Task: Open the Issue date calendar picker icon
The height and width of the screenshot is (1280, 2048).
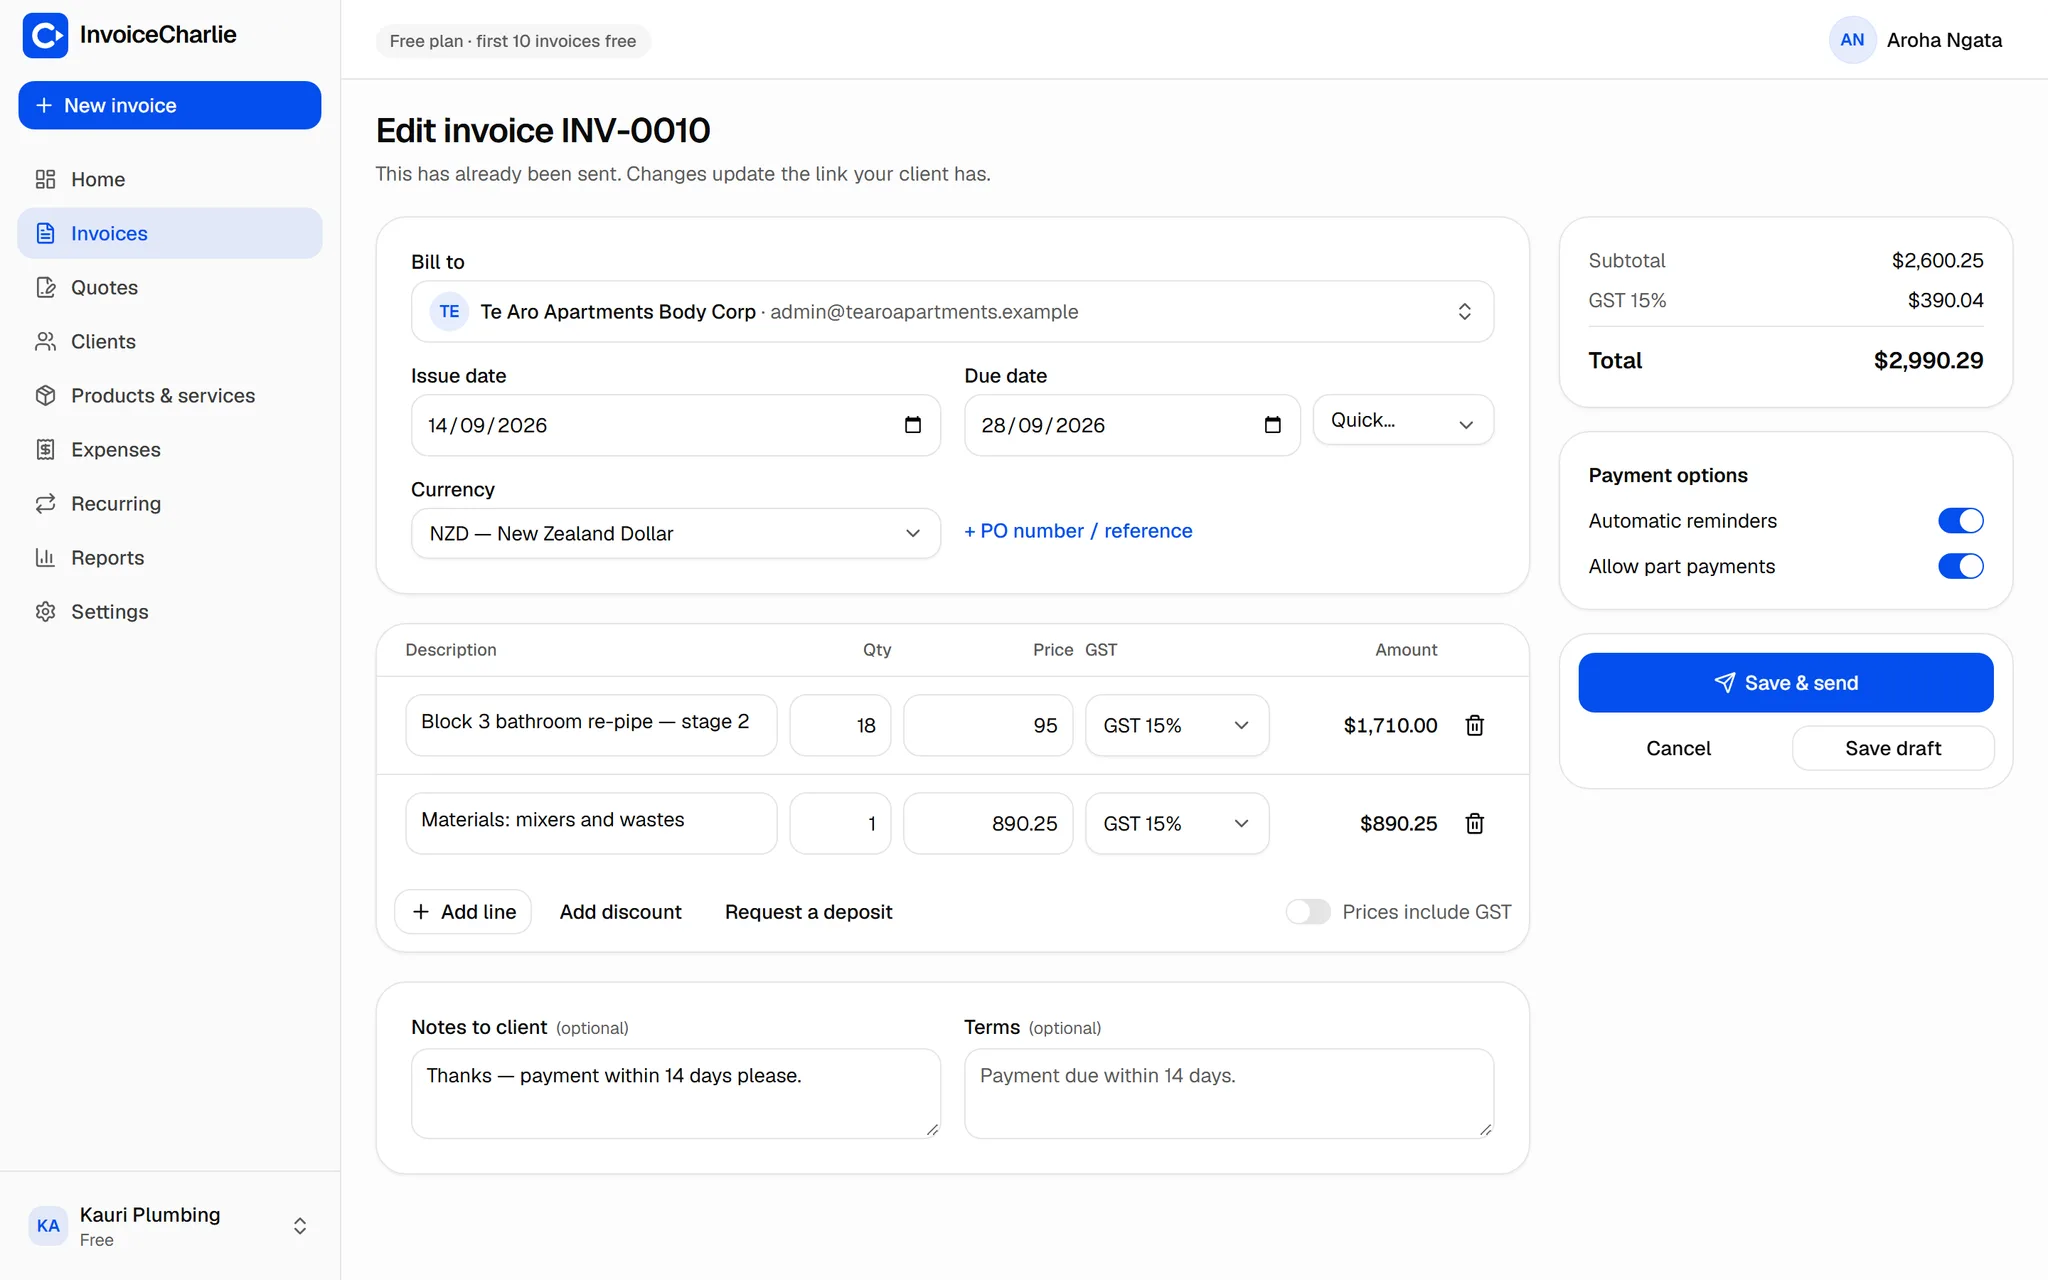Action: (x=912, y=425)
